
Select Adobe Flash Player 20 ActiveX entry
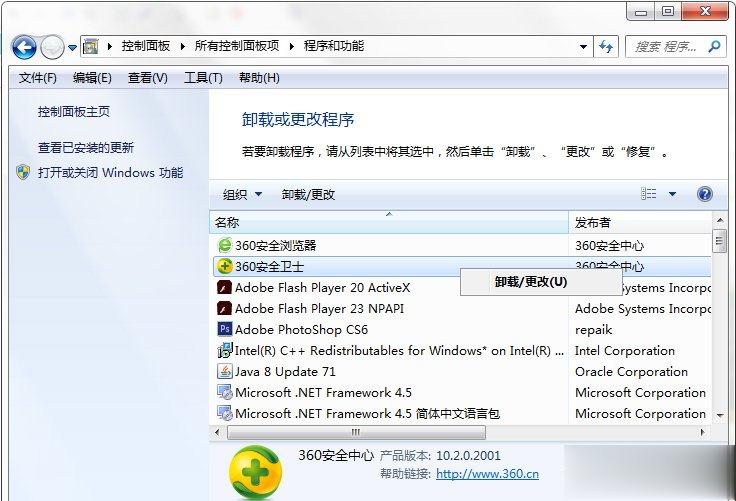click(322, 287)
